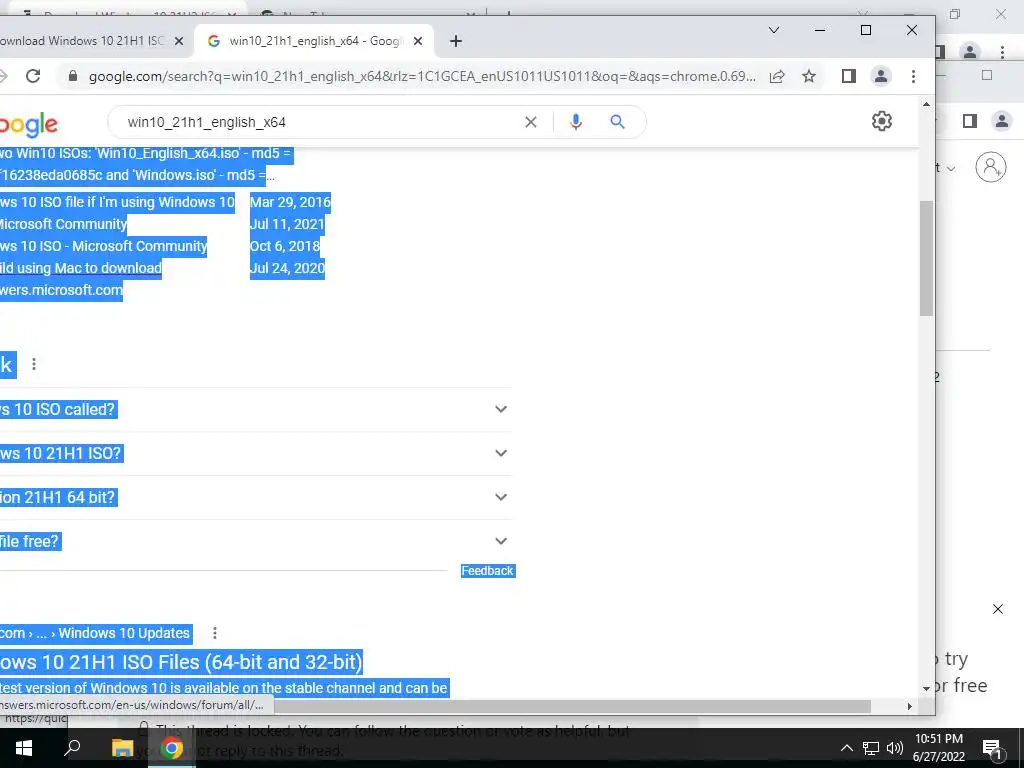The image size is (1024, 768).
Task: Open the new tab plus button
Action: pyautogui.click(x=456, y=41)
